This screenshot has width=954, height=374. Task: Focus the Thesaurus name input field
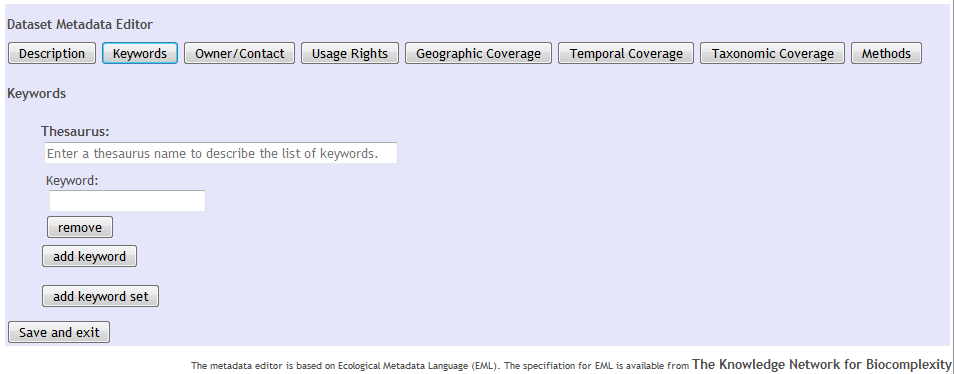[221, 153]
